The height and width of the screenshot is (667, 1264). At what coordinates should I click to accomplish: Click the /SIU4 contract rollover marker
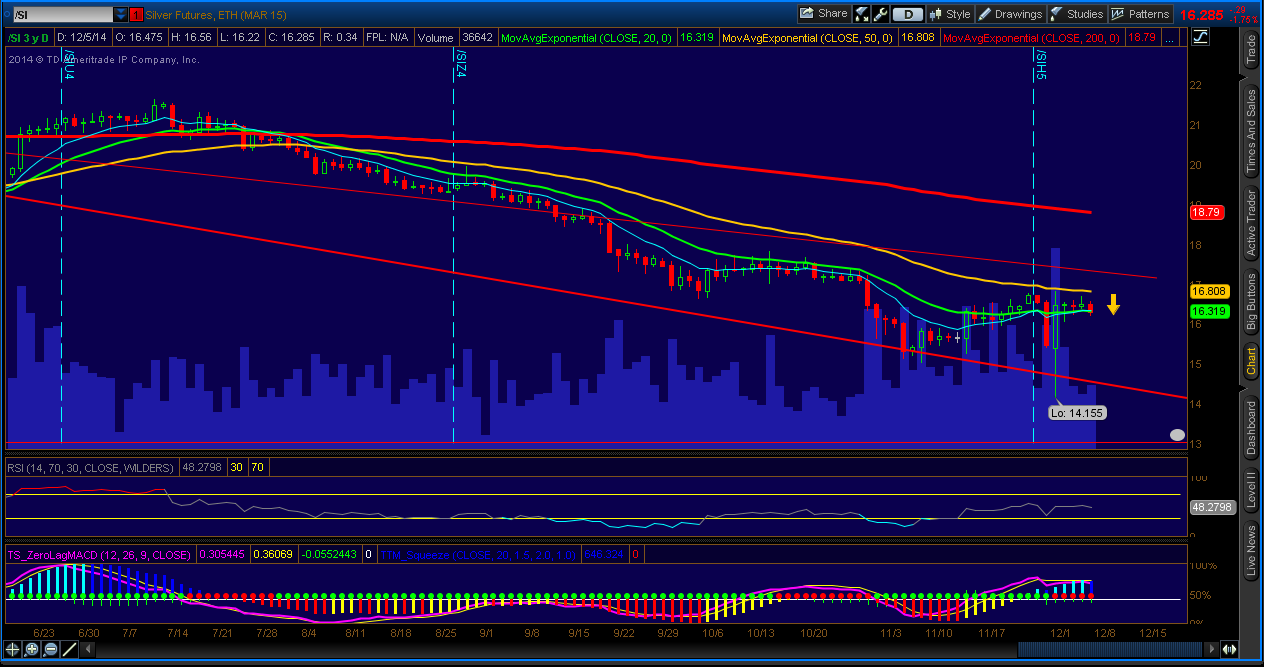pyautogui.click(x=68, y=62)
